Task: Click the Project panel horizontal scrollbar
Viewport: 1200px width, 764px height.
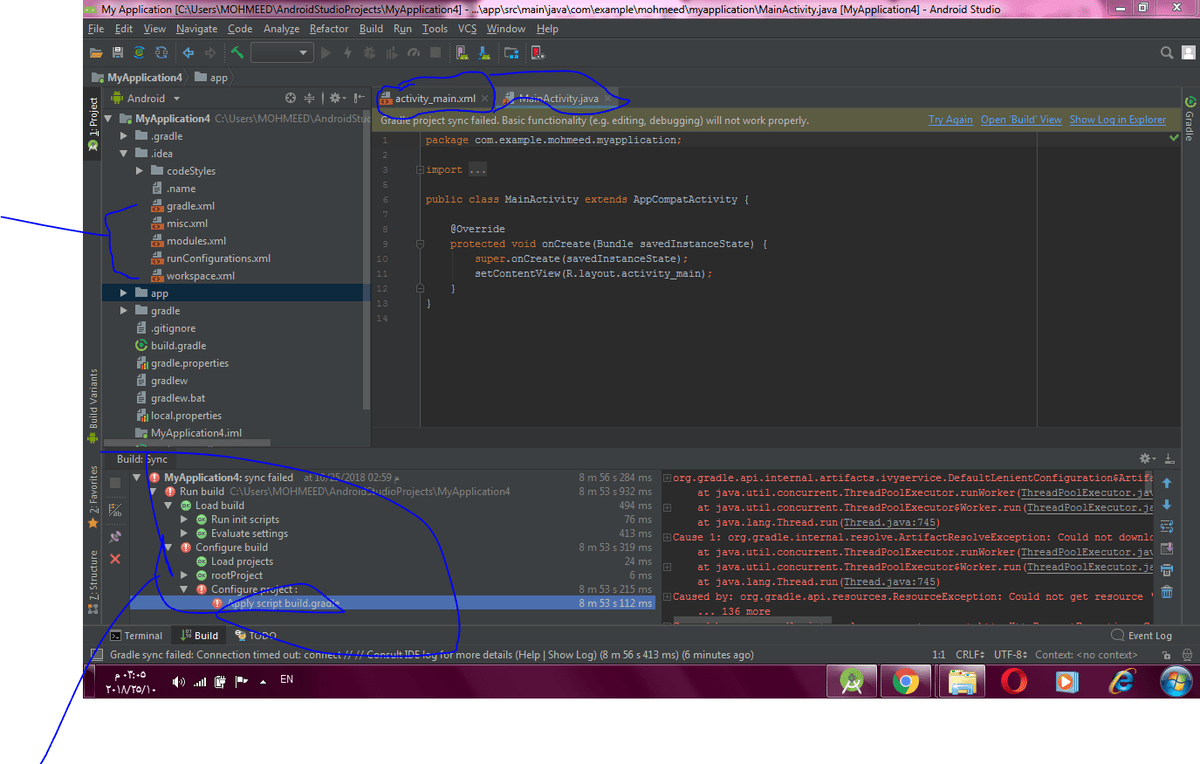Action: click(x=185, y=443)
